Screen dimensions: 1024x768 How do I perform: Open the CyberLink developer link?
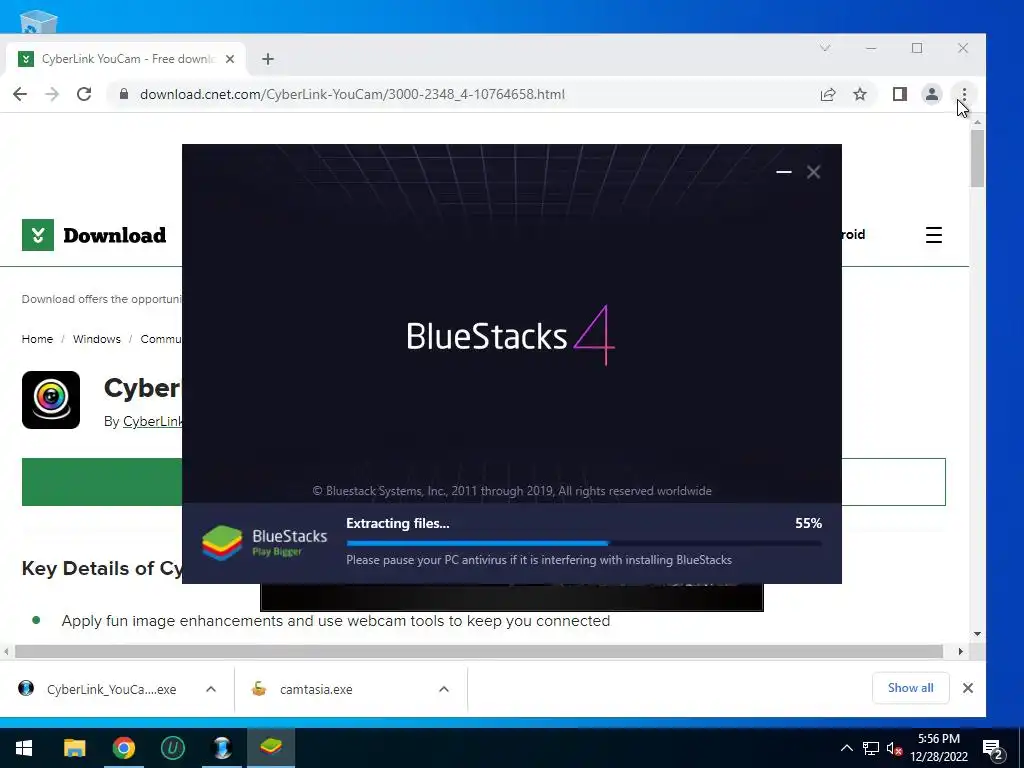(x=153, y=421)
